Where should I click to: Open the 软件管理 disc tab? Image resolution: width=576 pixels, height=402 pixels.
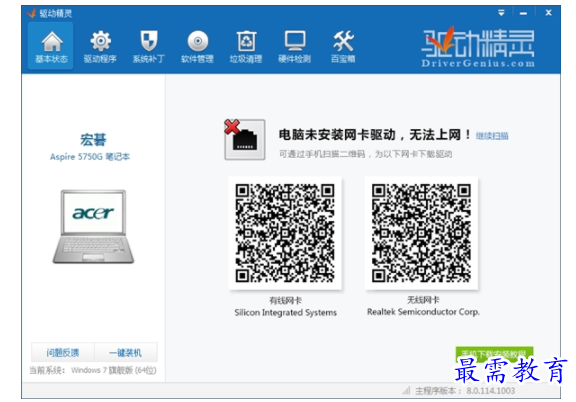tap(197, 46)
